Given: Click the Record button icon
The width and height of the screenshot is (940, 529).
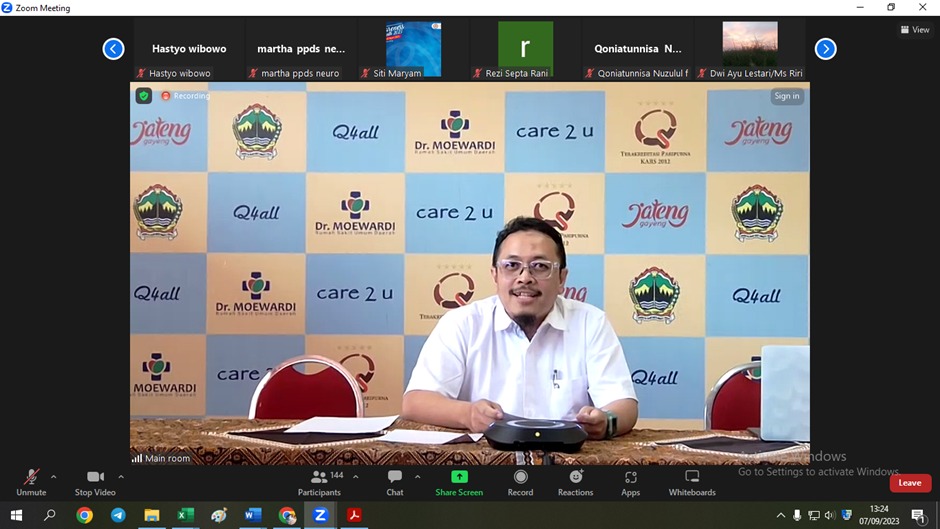Looking at the screenshot, I should click(520, 479).
